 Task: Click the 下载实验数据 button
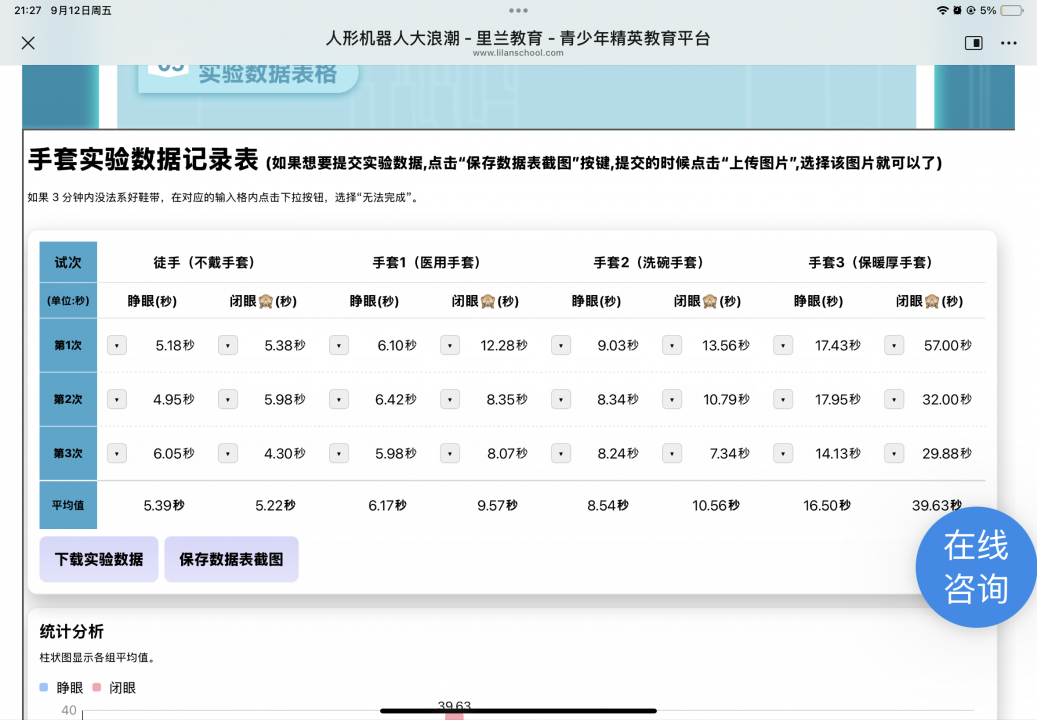pyautogui.click(x=99, y=559)
